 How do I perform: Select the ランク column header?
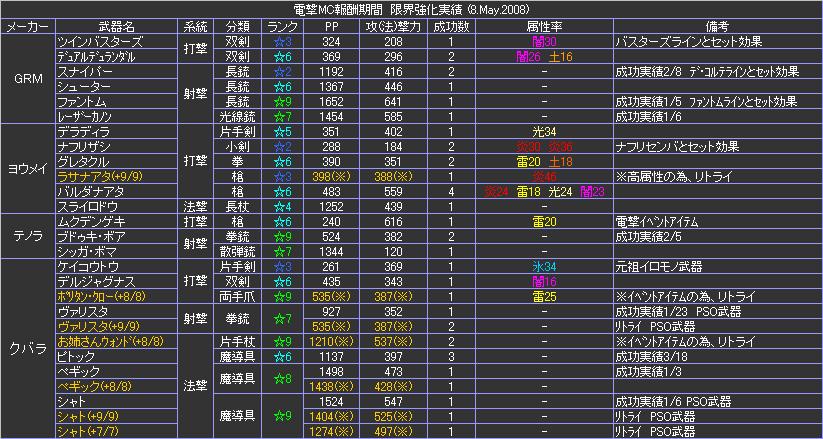[x=283, y=26]
